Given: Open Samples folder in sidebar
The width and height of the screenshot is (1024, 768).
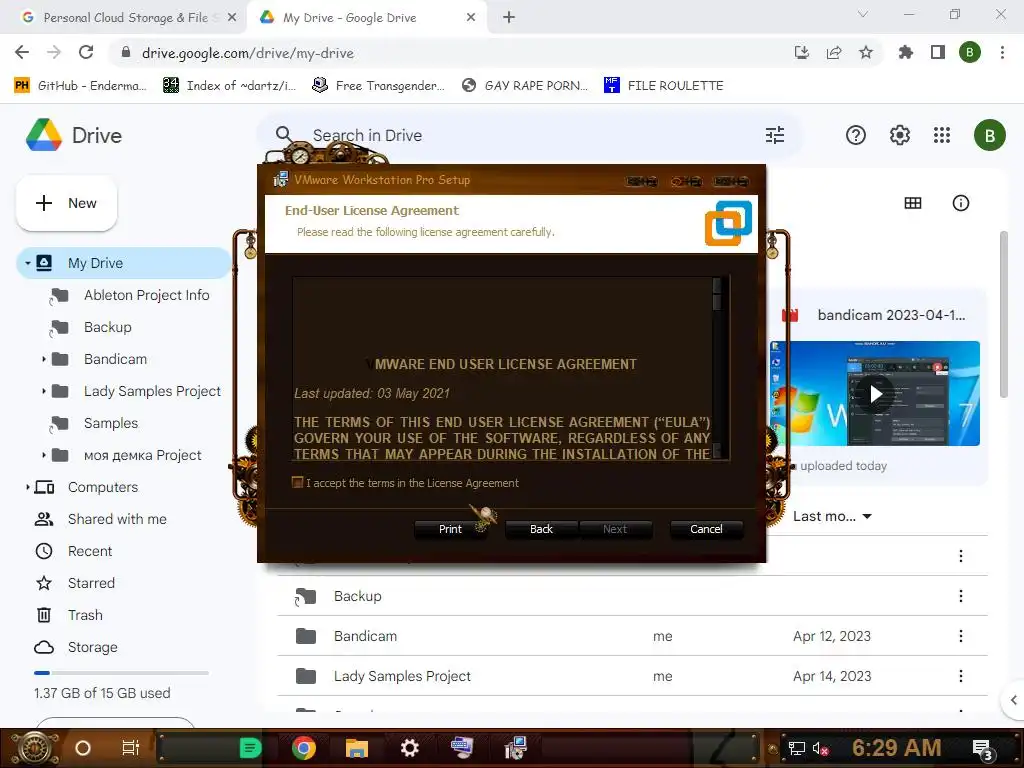Looking at the screenshot, I should [110, 423].
